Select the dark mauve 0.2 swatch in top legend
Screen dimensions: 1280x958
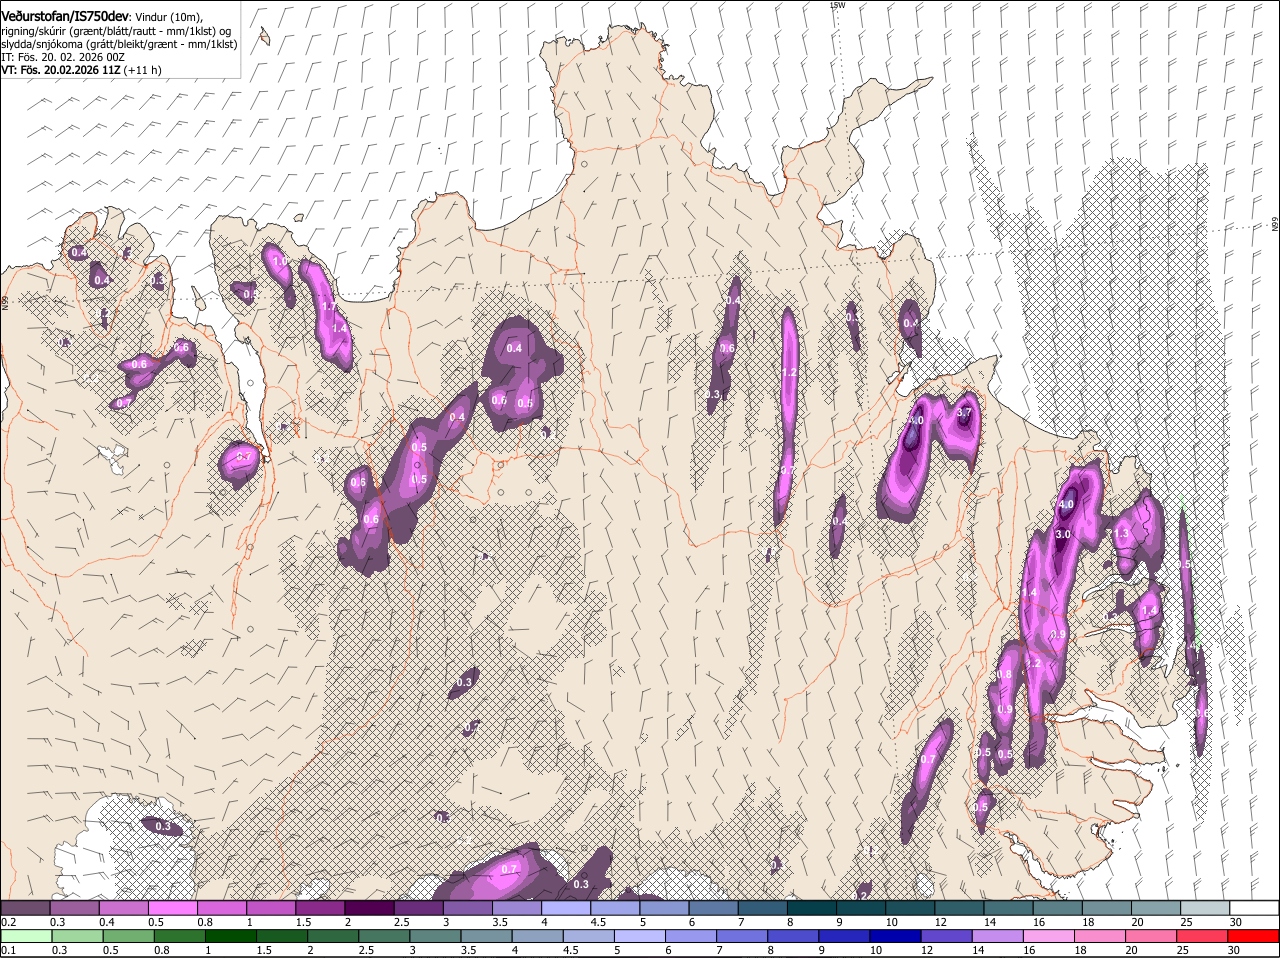[26, 907]
